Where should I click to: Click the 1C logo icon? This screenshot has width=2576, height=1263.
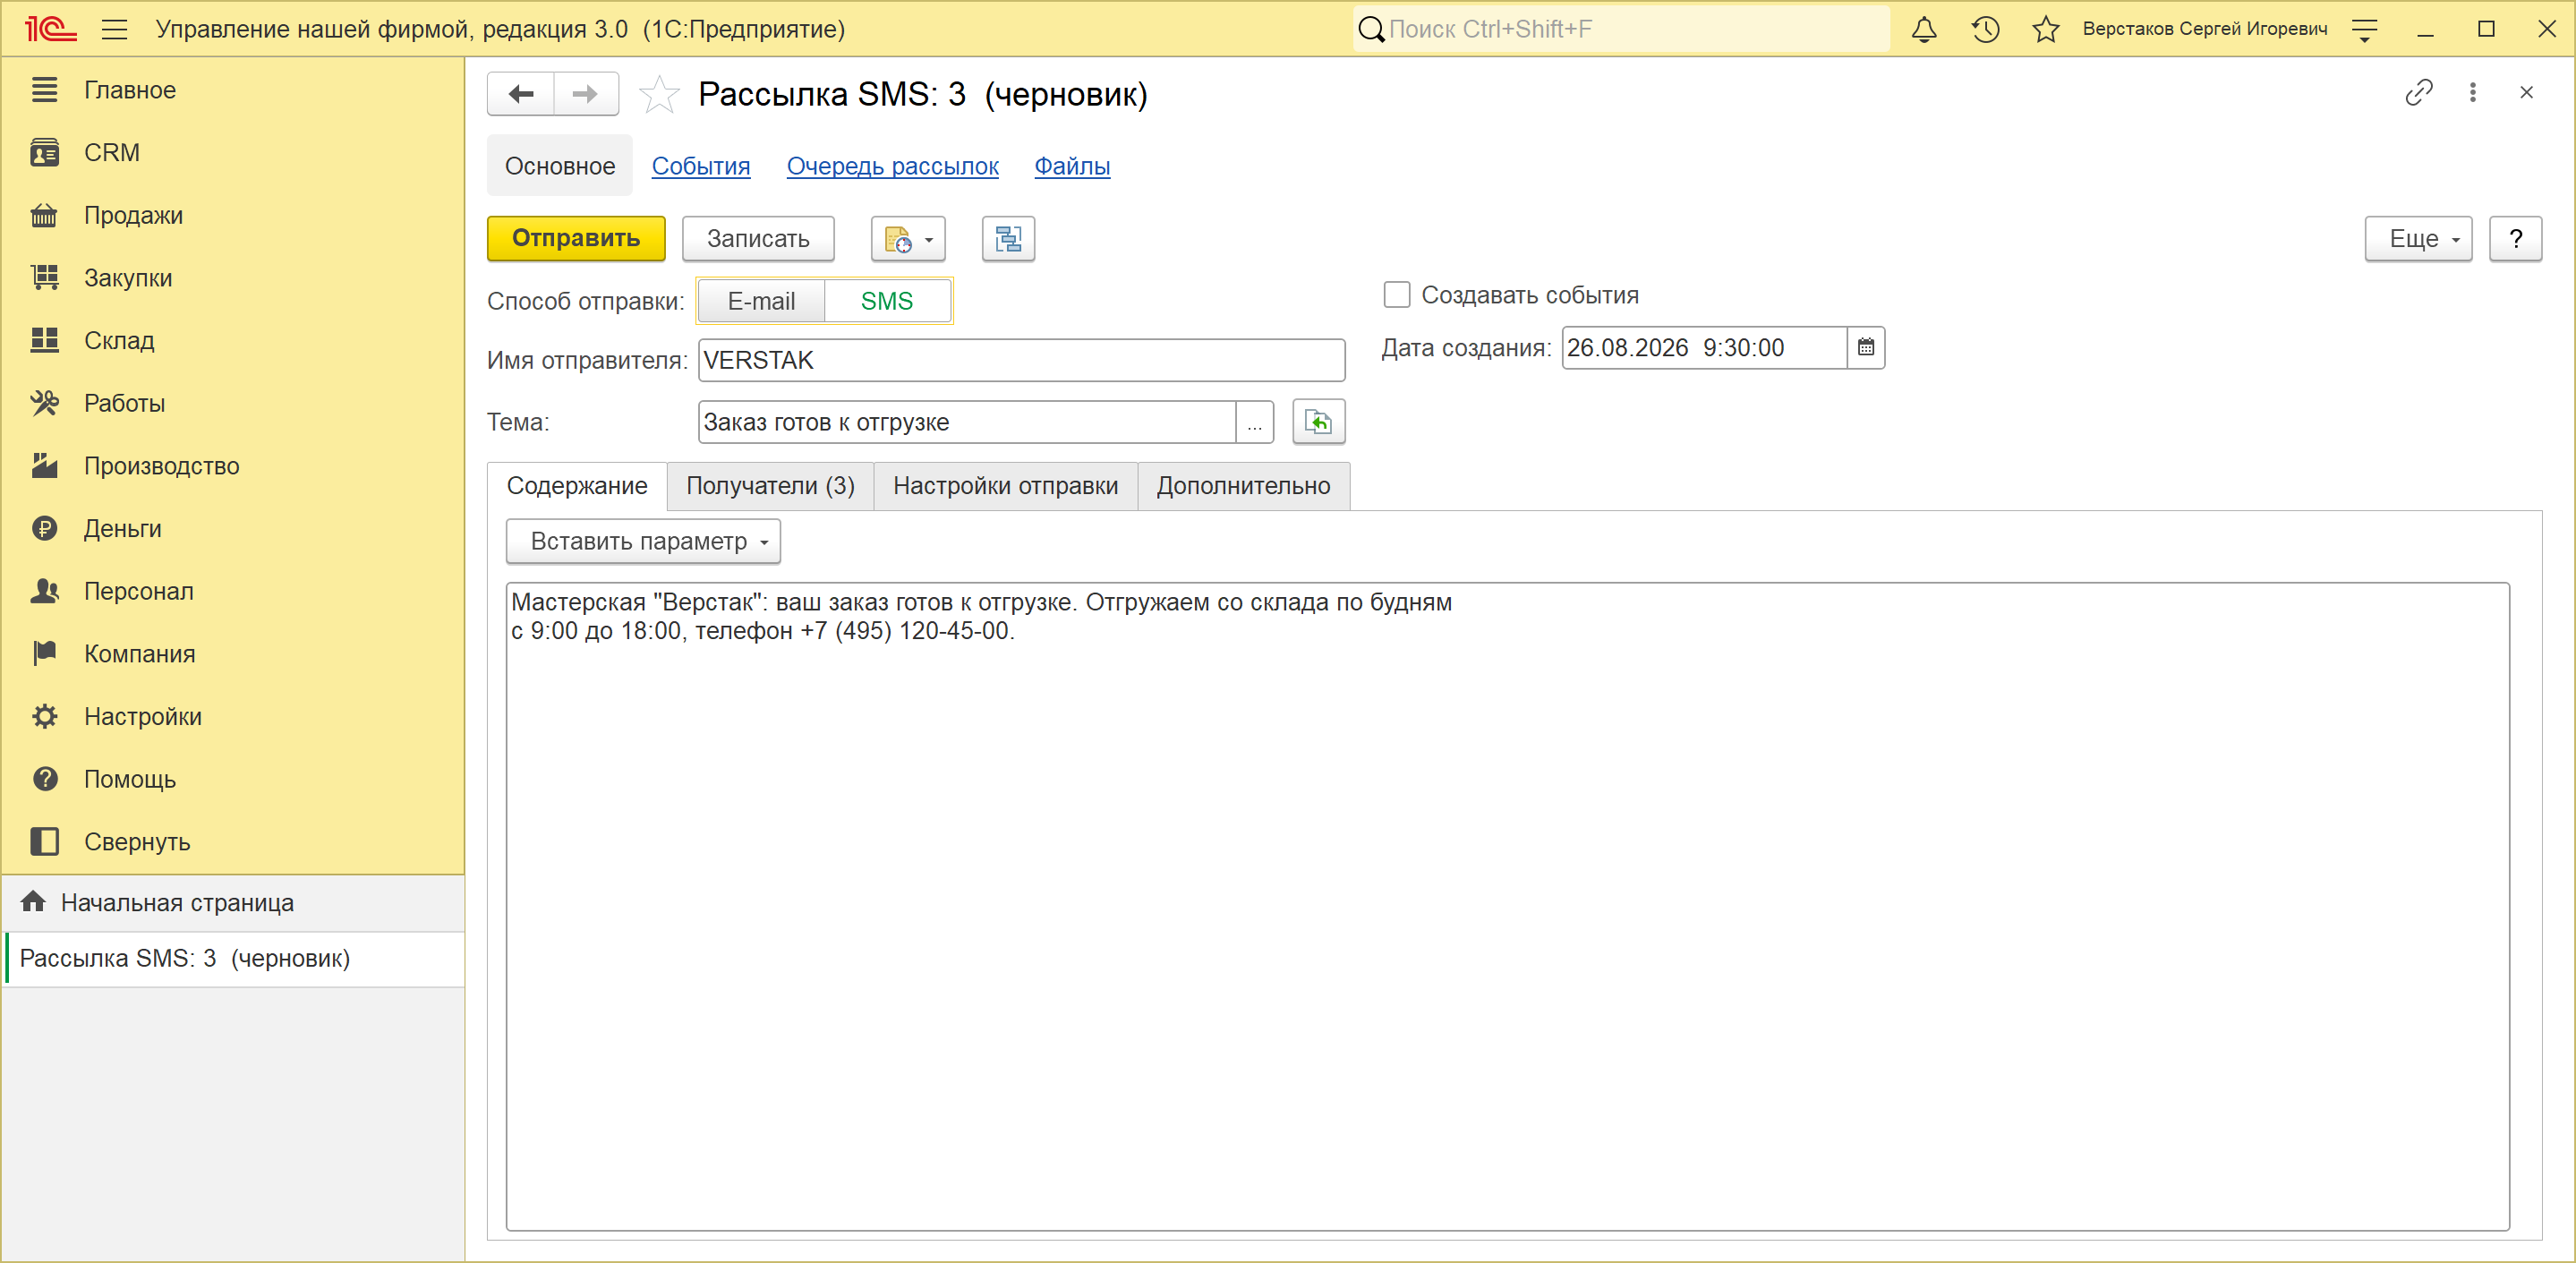tap(50, 29)
